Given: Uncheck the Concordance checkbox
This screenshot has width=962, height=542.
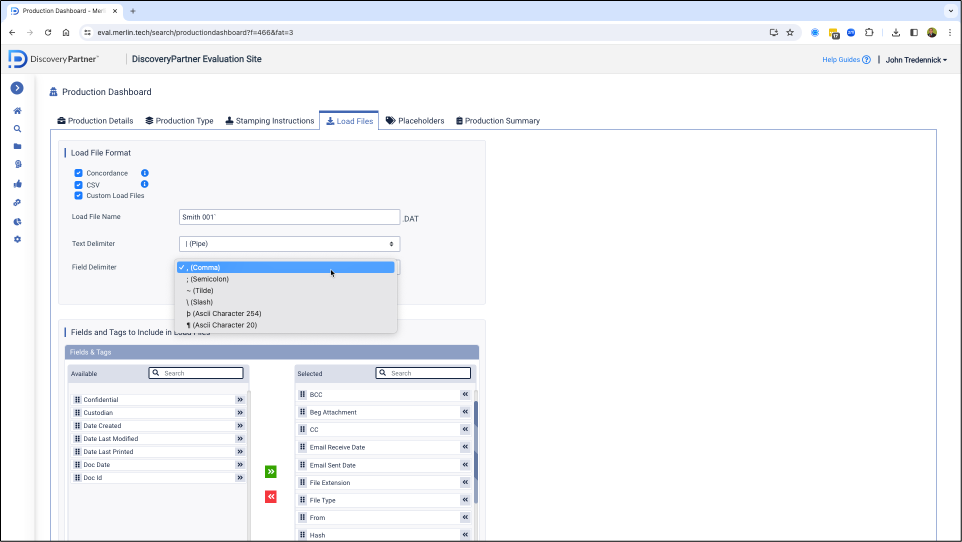Looking at the screenshot, I should [79, 173].
